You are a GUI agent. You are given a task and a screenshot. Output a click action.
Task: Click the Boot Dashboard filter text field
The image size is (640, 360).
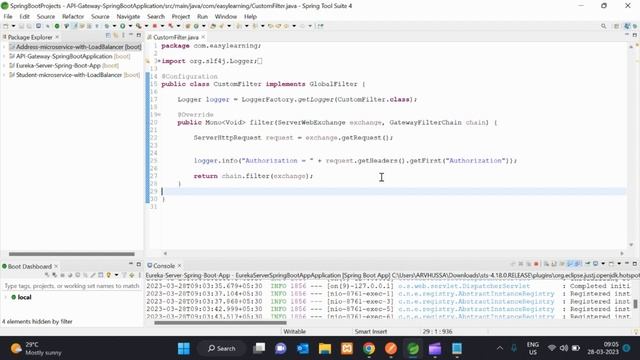coord(71,286)
